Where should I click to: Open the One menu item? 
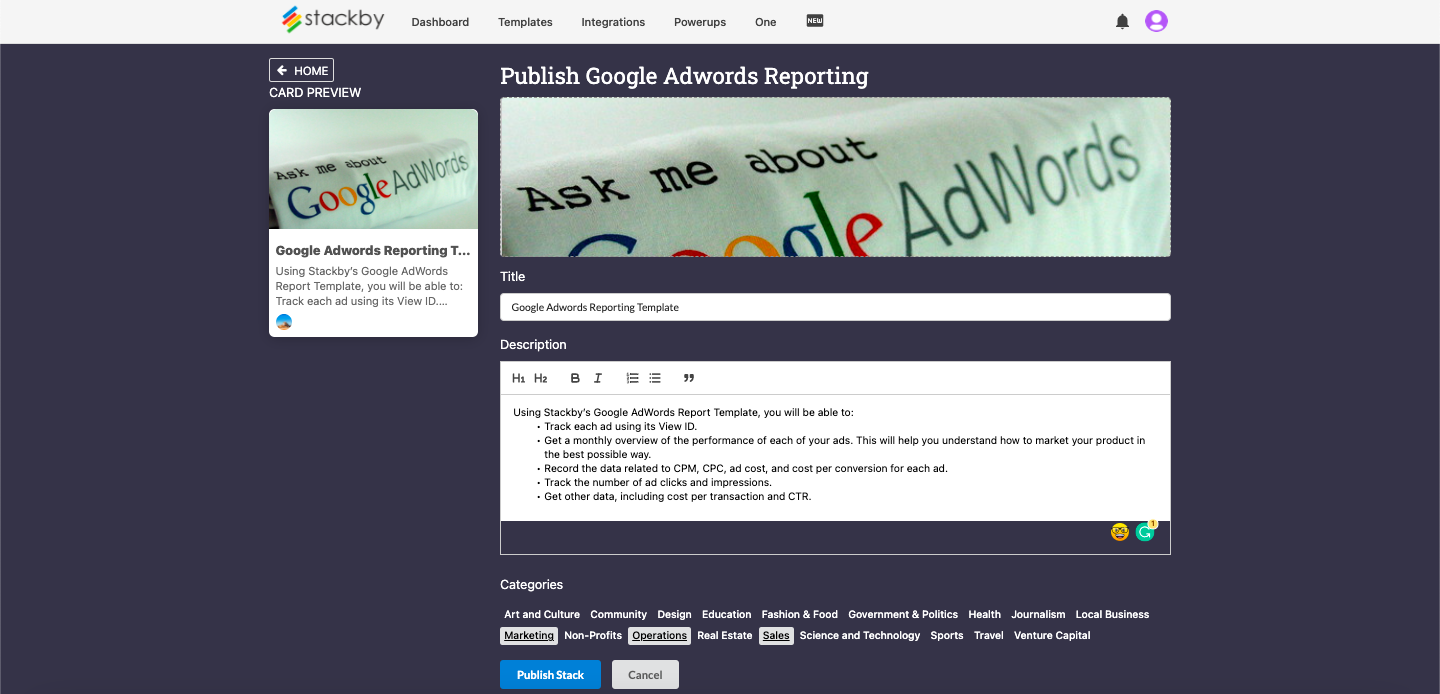(x=766, y=22)
